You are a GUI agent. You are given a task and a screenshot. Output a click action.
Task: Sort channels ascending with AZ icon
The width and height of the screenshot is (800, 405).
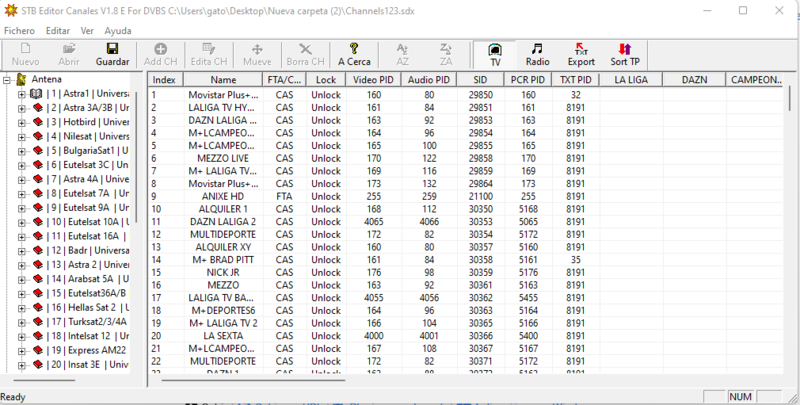(403, 49)
